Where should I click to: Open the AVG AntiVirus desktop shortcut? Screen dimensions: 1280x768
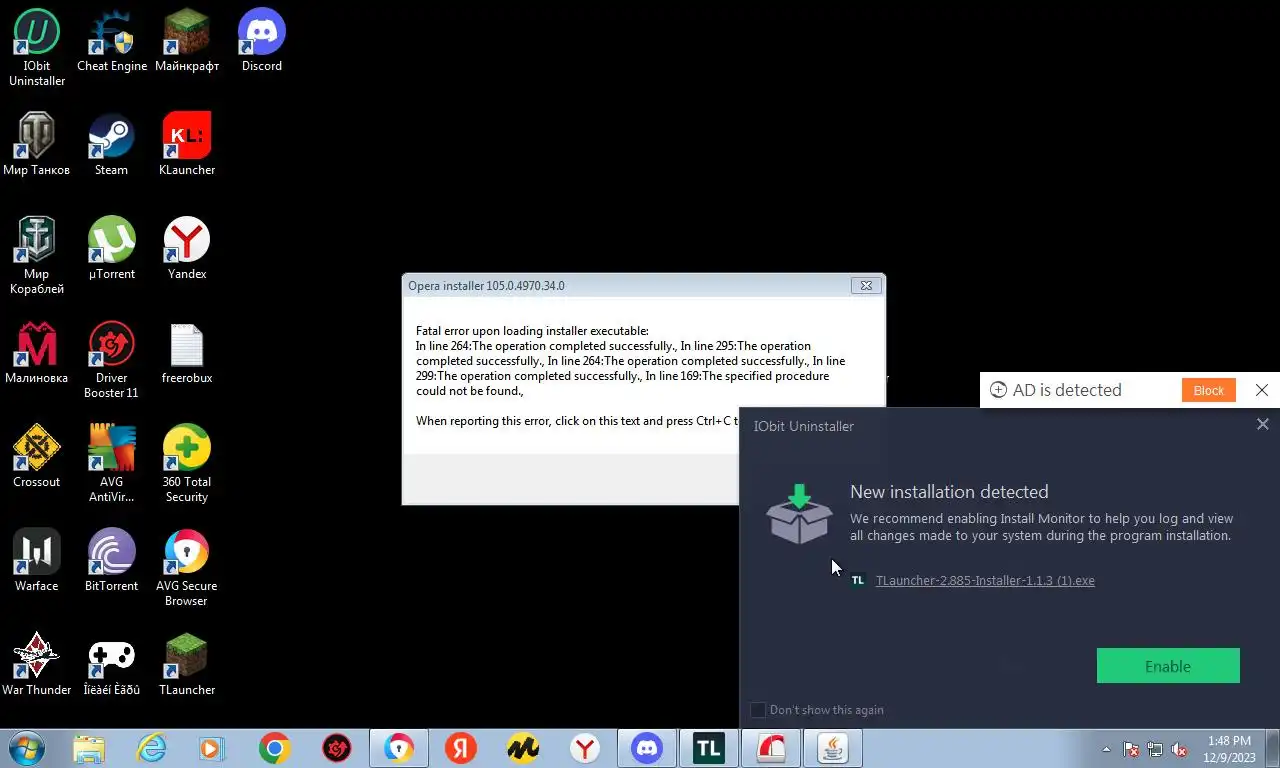(x=112, y=463)
